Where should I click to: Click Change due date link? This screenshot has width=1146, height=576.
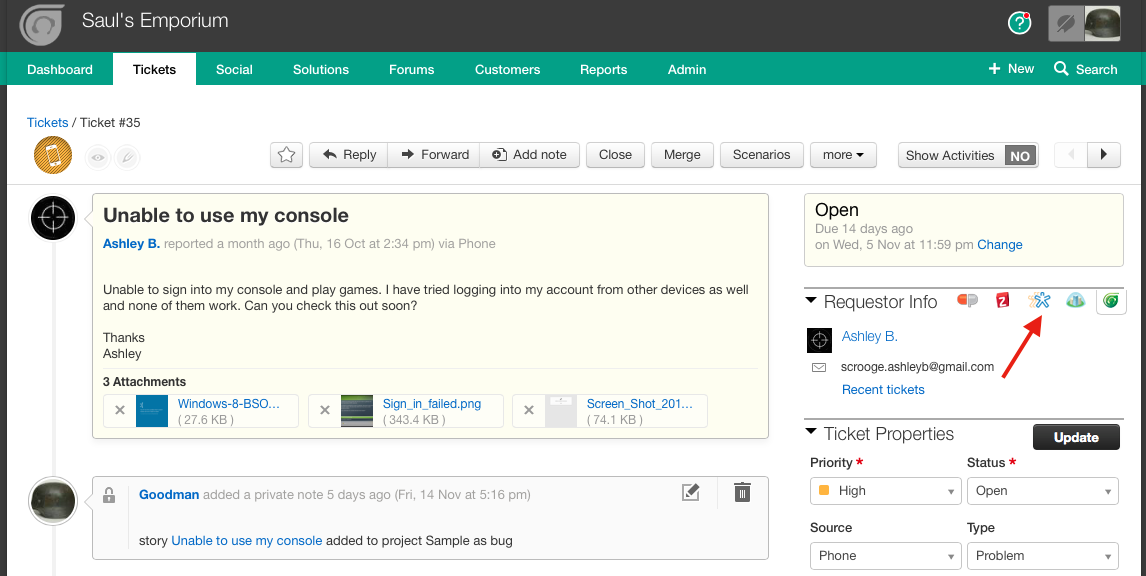1000,245
